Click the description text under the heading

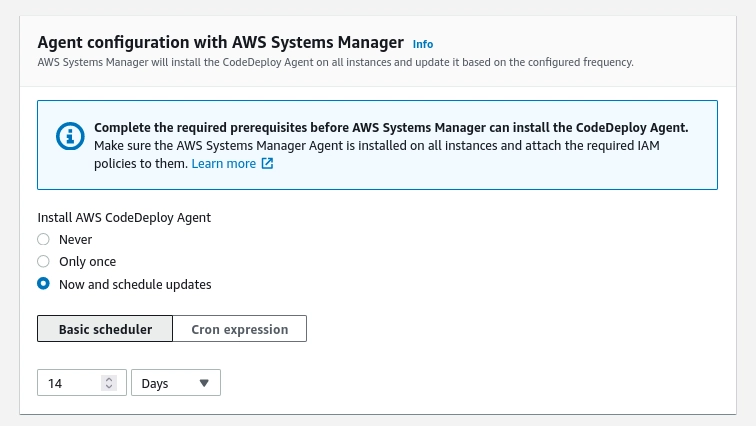pyautogui.click(x=335, y=62)
